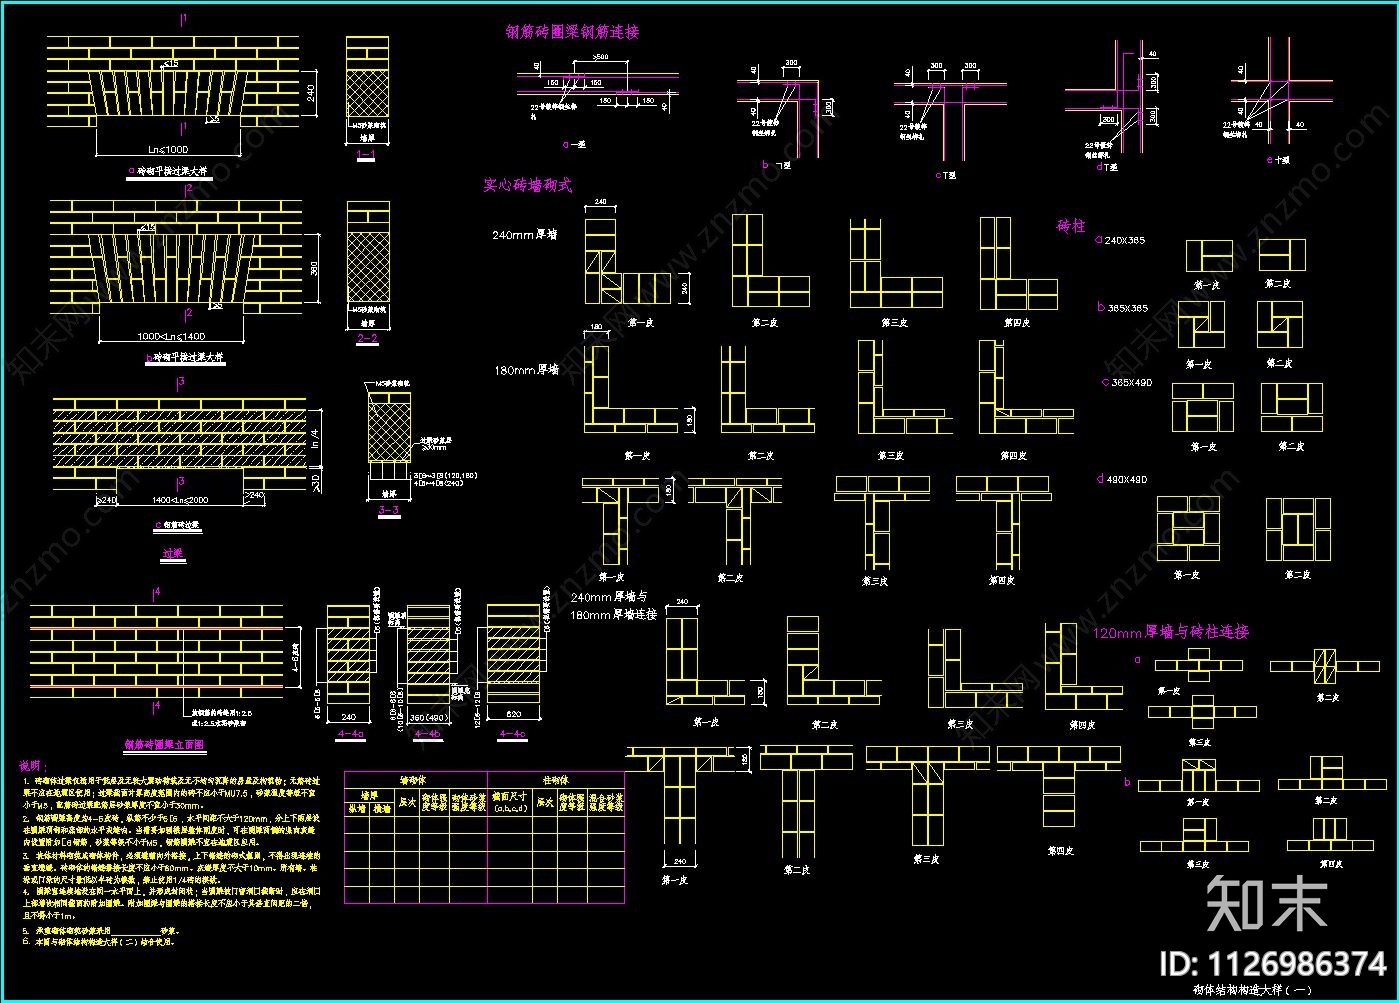The height and width of the screenshot is (1003, 1399).
Task: Click the ID: 1126986374 text
Action: pyautogui.click(x=1272, y=965)
